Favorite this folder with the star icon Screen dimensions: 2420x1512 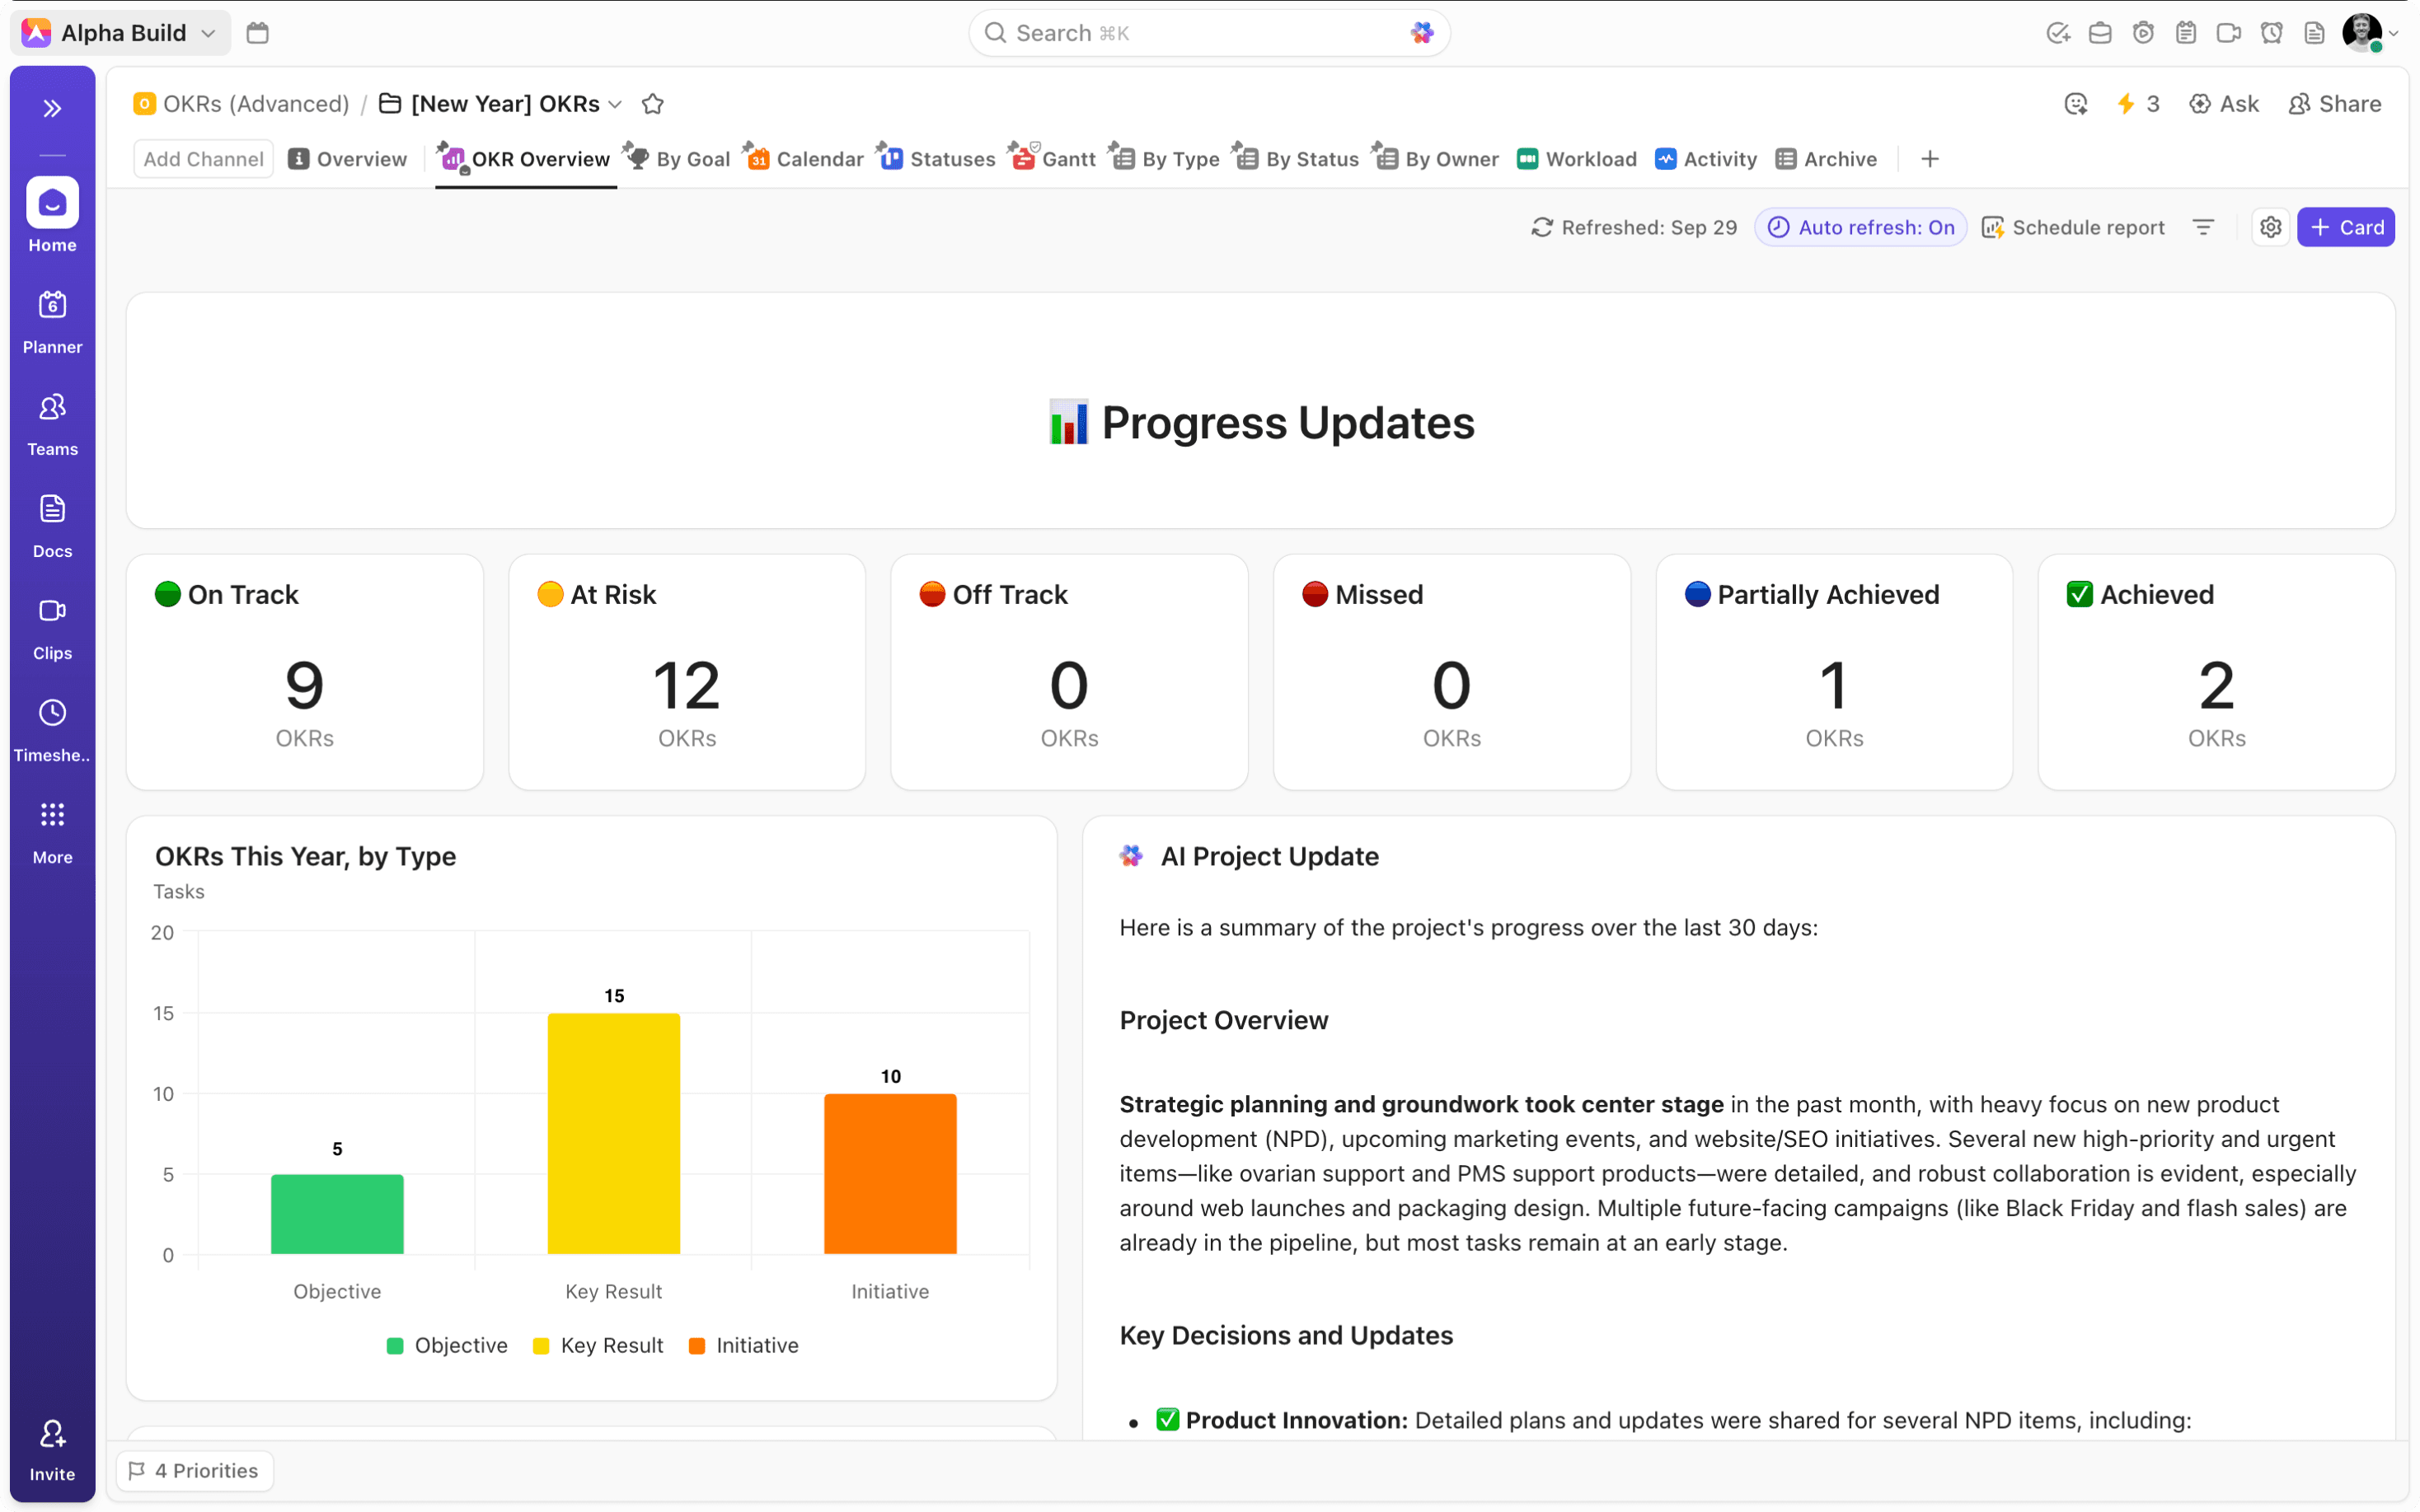[653, 104]
